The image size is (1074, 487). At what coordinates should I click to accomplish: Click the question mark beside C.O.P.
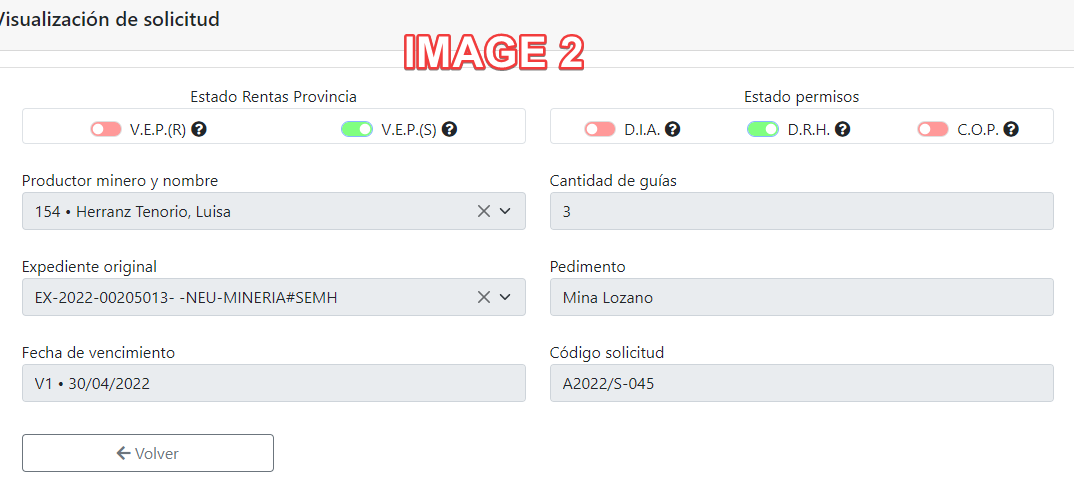(x=1012, y=129)
